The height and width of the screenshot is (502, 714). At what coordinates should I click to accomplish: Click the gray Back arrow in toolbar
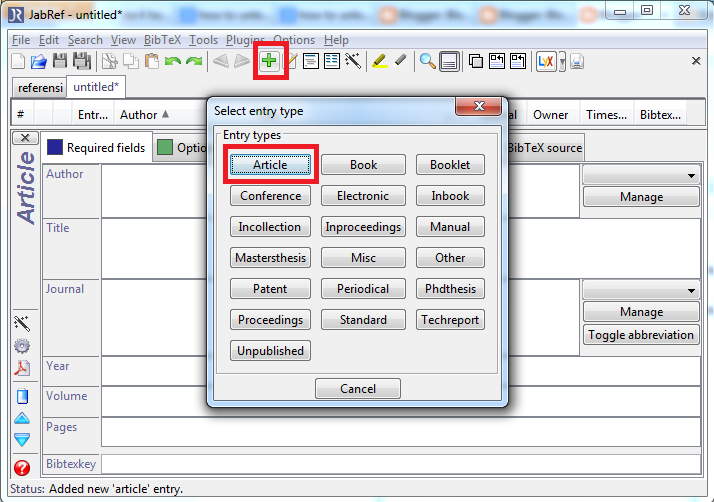click(221, 61)
